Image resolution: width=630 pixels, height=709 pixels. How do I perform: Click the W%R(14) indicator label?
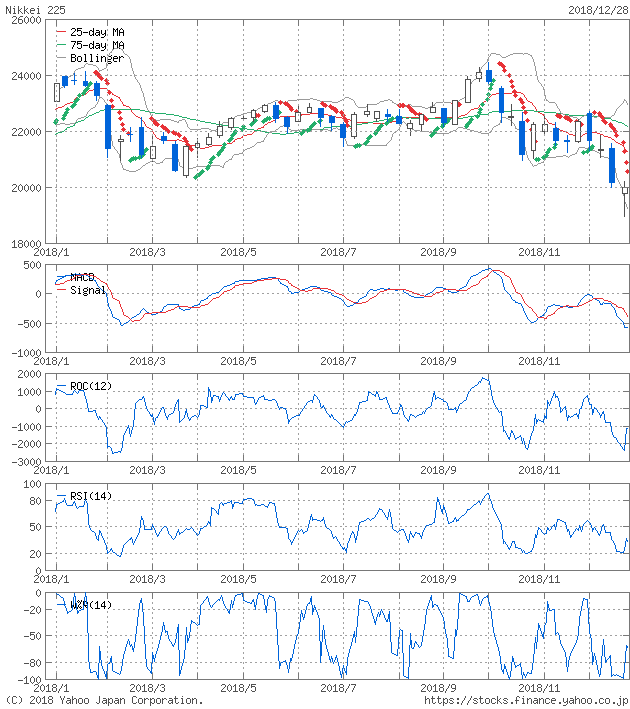point(90,604)
